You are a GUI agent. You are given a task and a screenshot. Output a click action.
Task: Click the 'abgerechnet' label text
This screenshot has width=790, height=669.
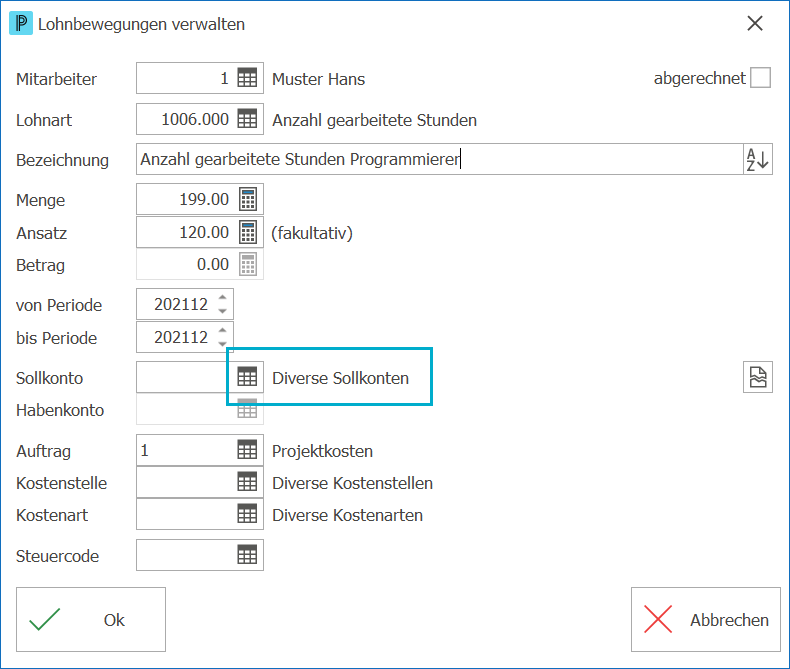[x=699, y=79]
